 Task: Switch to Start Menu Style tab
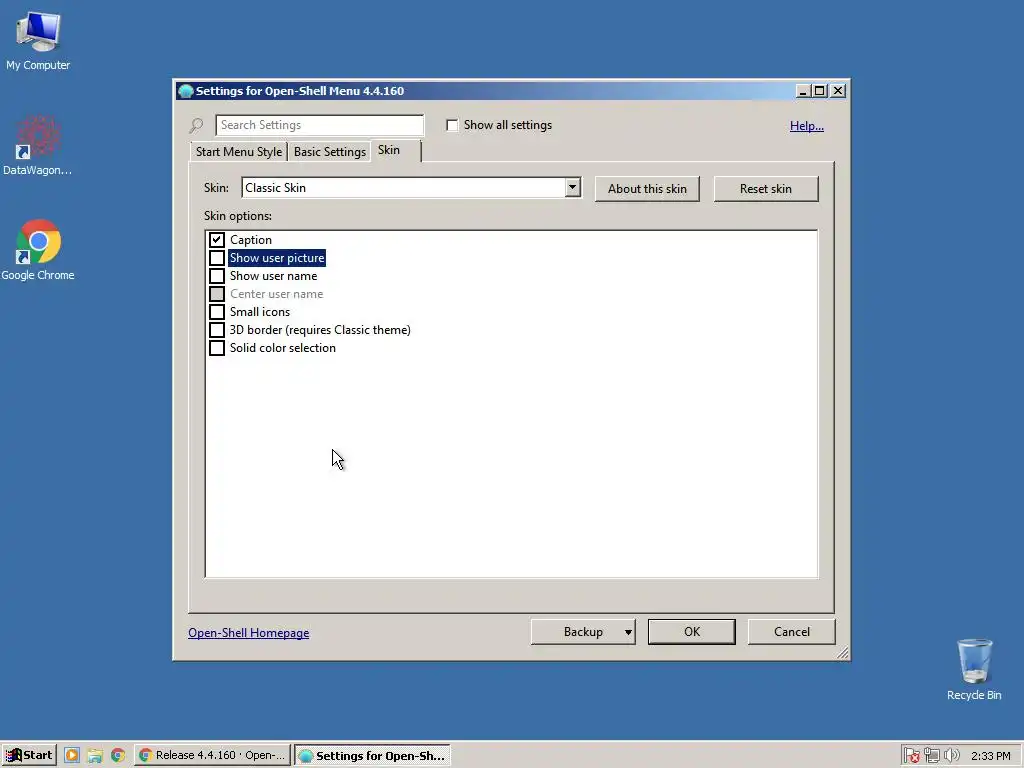238,152
